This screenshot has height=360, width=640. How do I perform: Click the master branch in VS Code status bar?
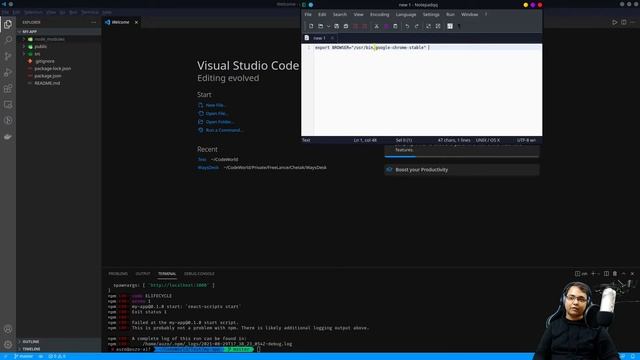[23, 356]
